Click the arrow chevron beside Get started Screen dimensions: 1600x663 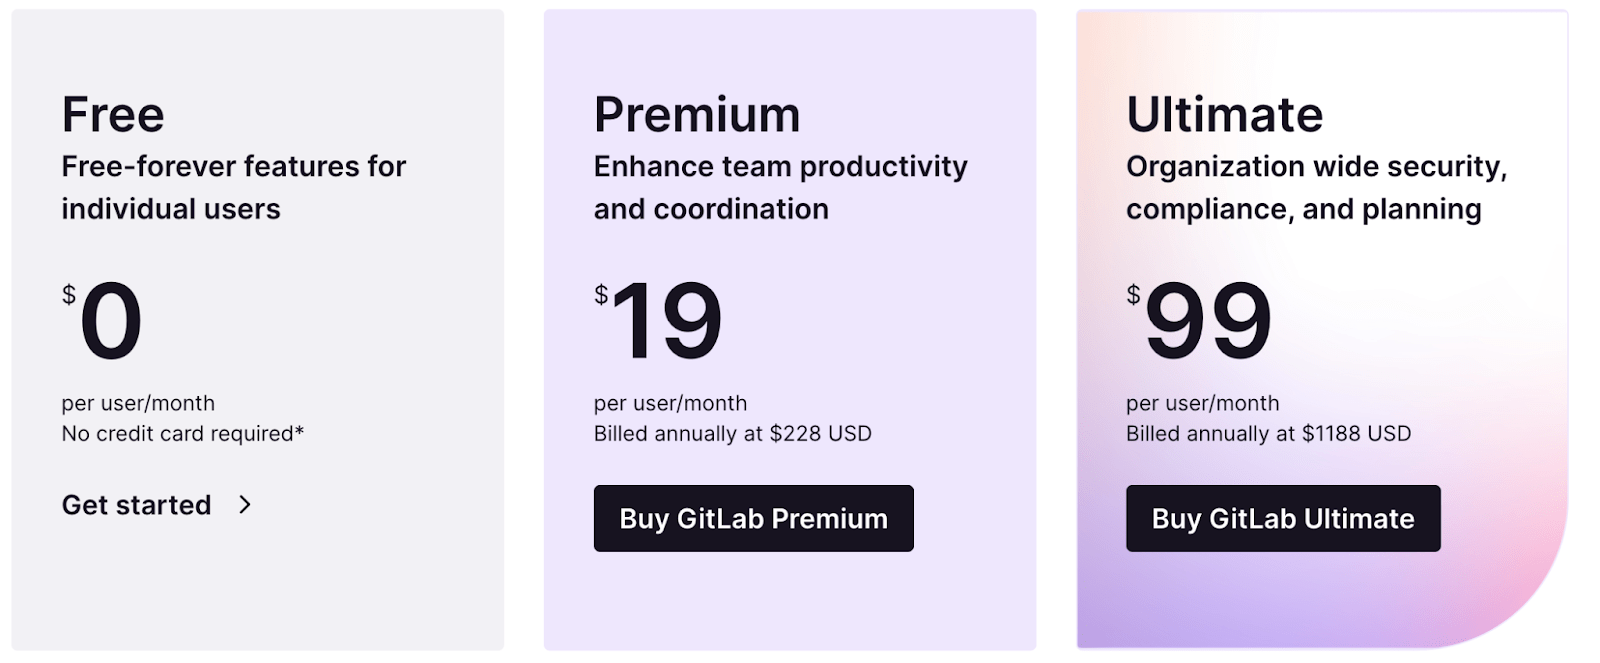(245, 505)
